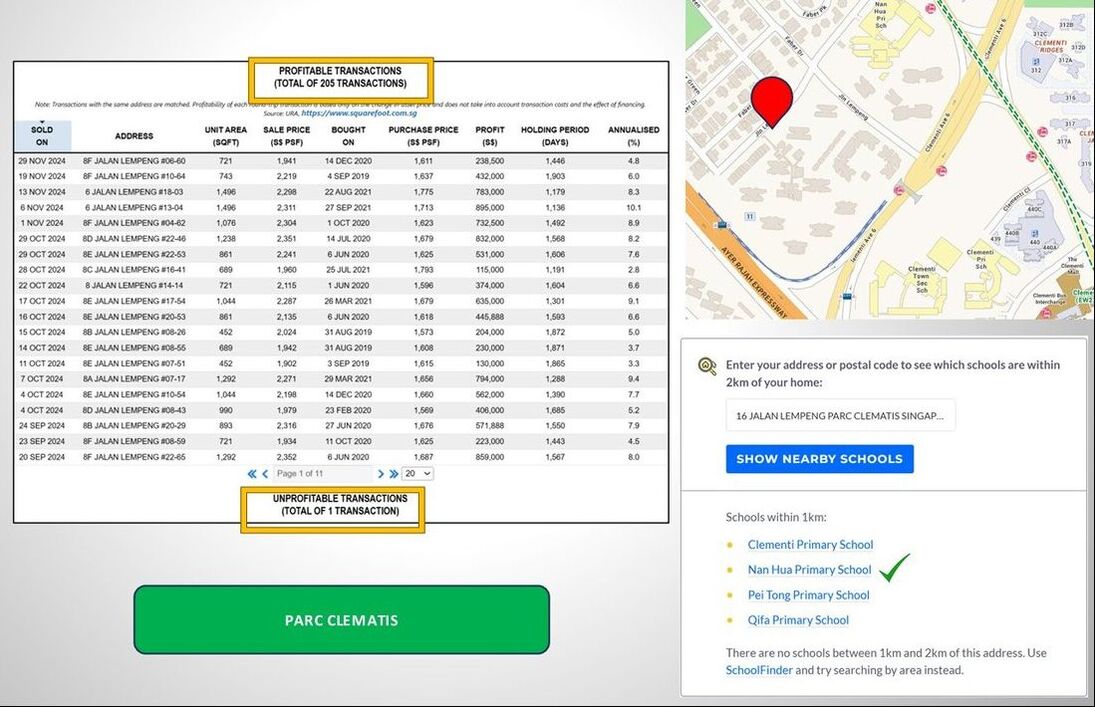Click Clementi Pri Sch label on map
Screen dimensions: 1095x707
coord(980,259)
